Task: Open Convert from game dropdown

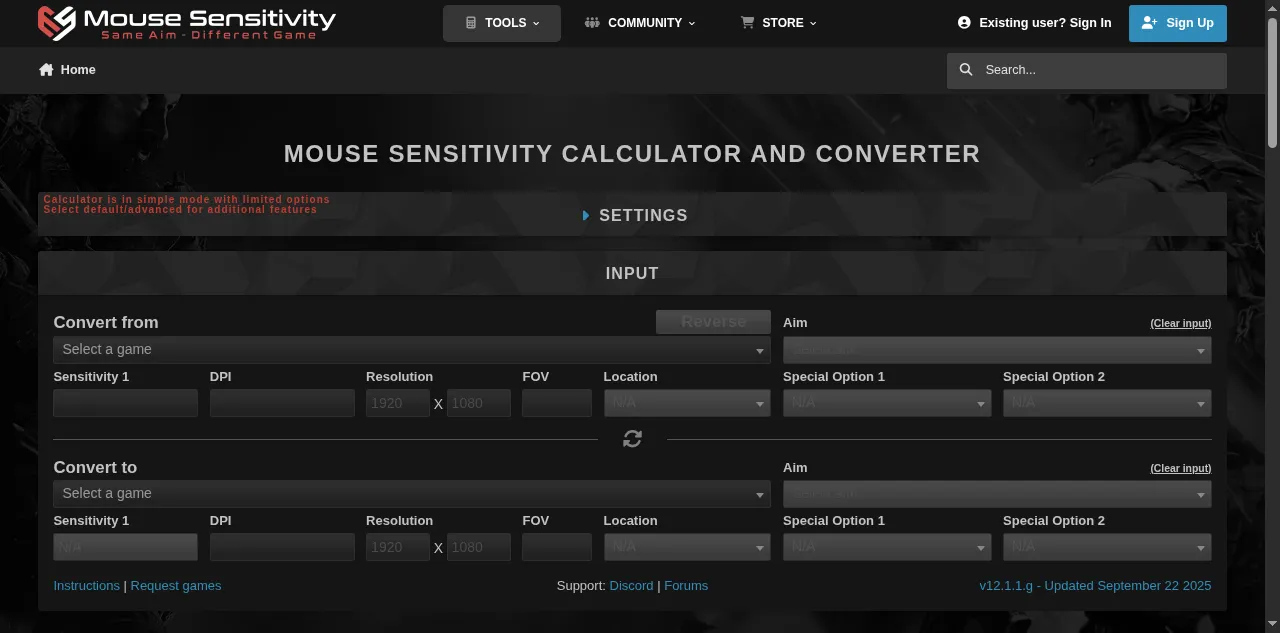Action: [412, 350]
